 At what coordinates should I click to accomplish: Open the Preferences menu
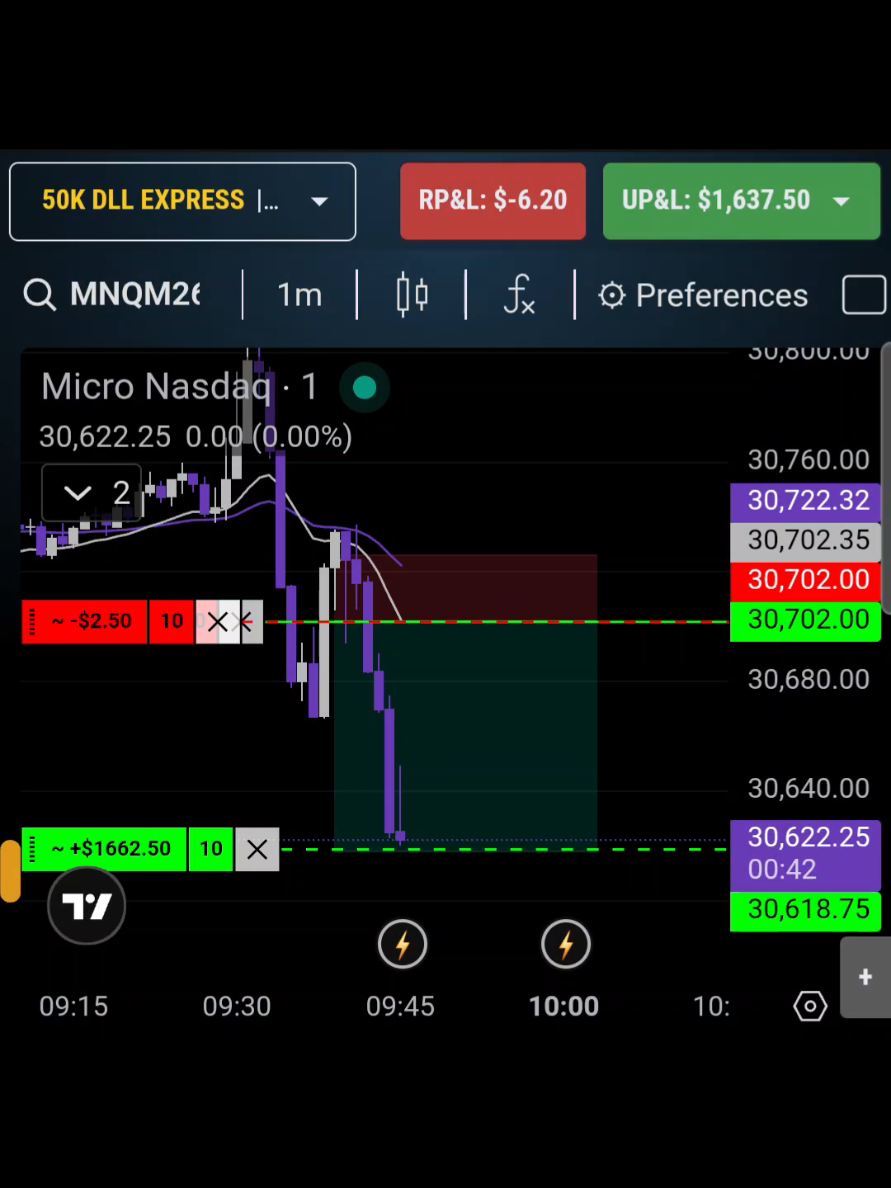[x=703, y=295]
